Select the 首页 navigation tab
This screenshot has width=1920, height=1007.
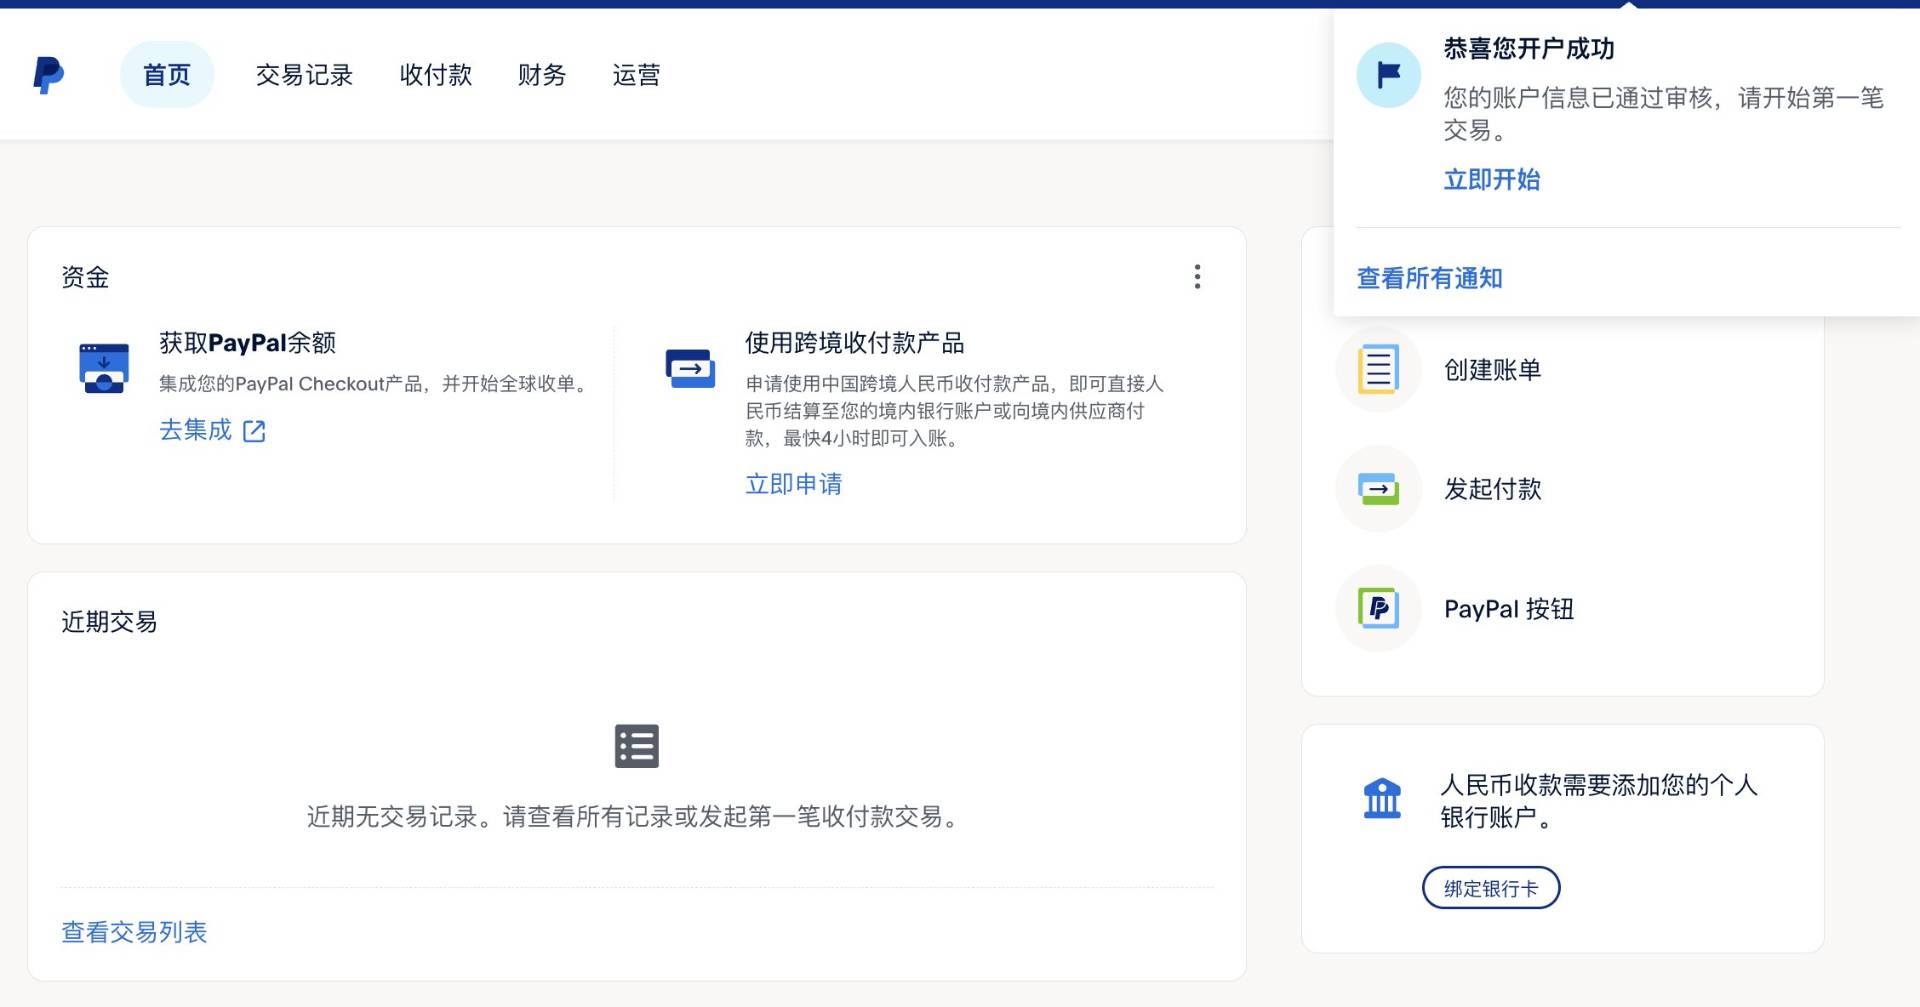pyautogui.click(x=166, y=75)
